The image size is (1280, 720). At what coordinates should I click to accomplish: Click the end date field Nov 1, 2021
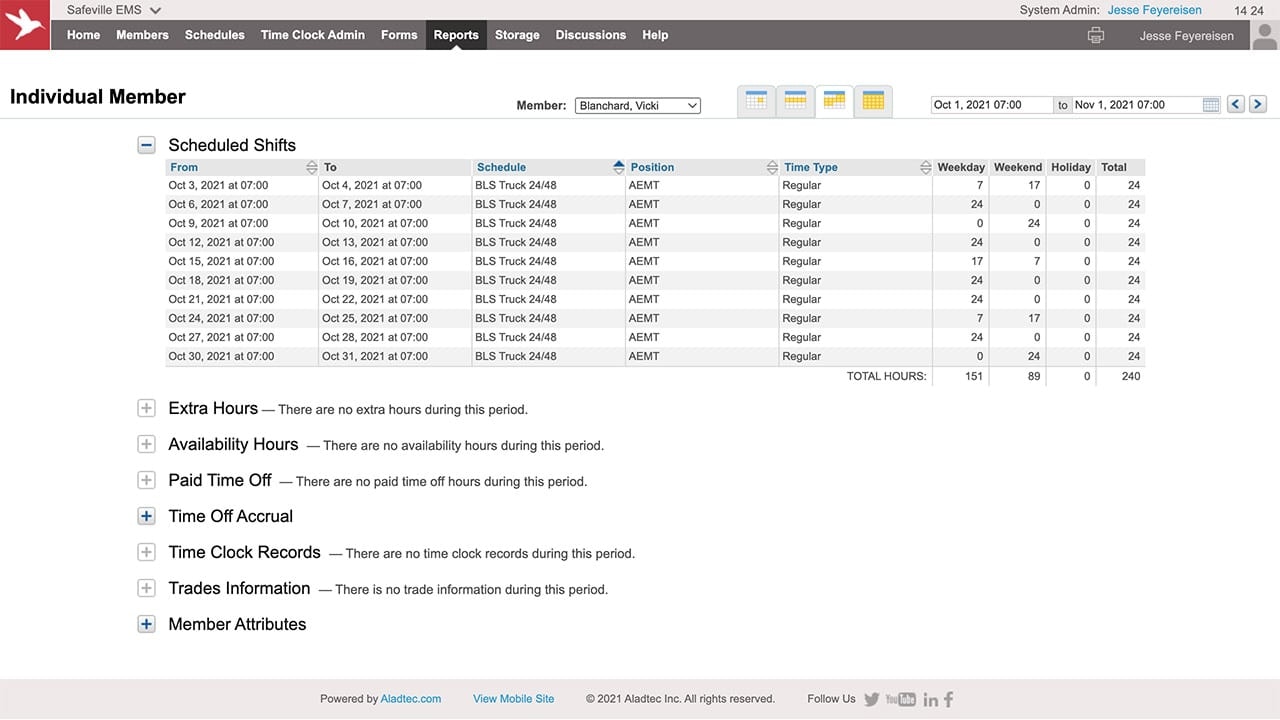pyautogui.click(x=1137, y=105)
